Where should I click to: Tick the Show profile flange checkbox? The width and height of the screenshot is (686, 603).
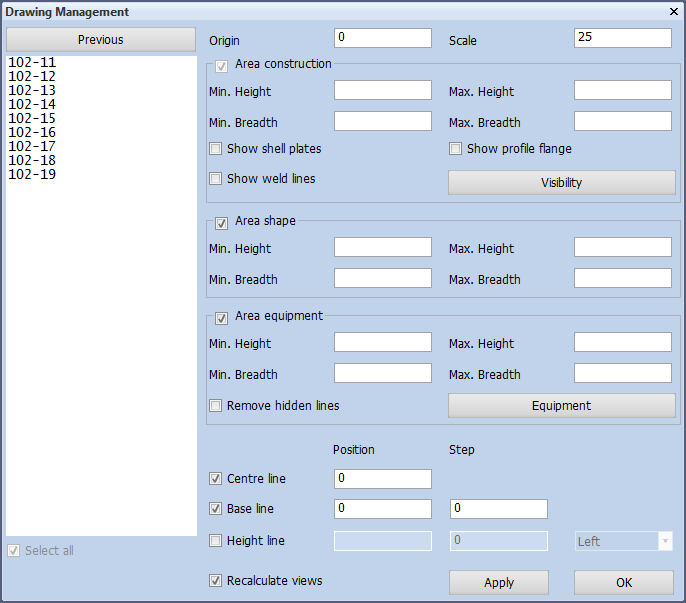[455, 149]
